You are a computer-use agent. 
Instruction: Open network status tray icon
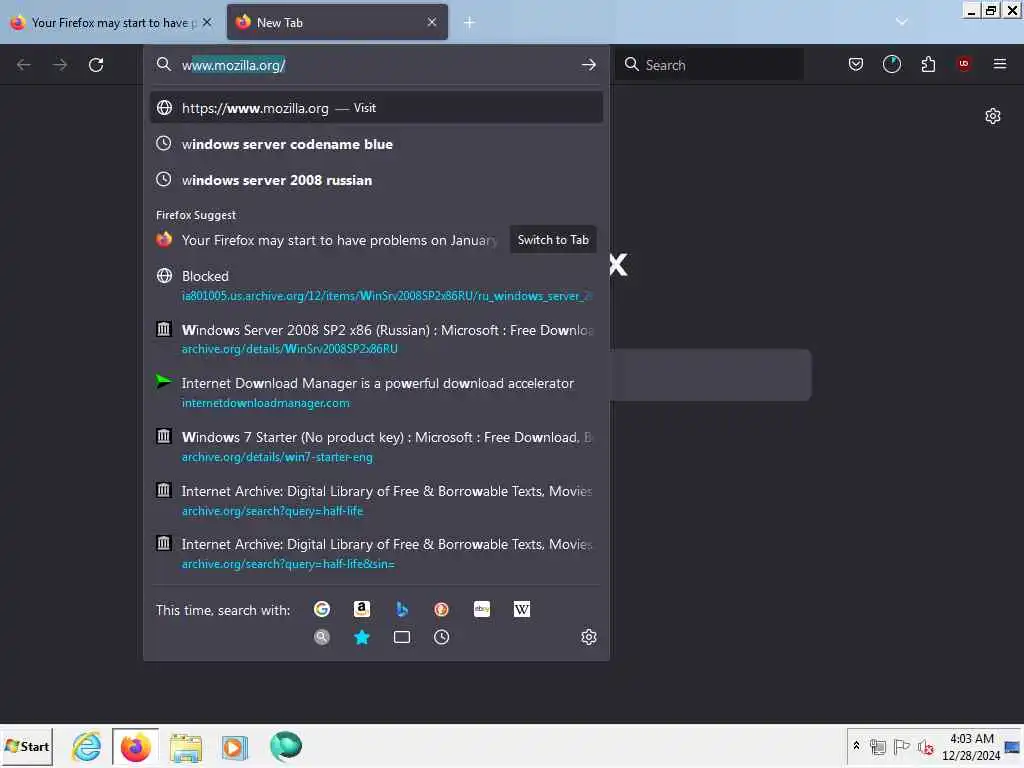pos(878,746)
